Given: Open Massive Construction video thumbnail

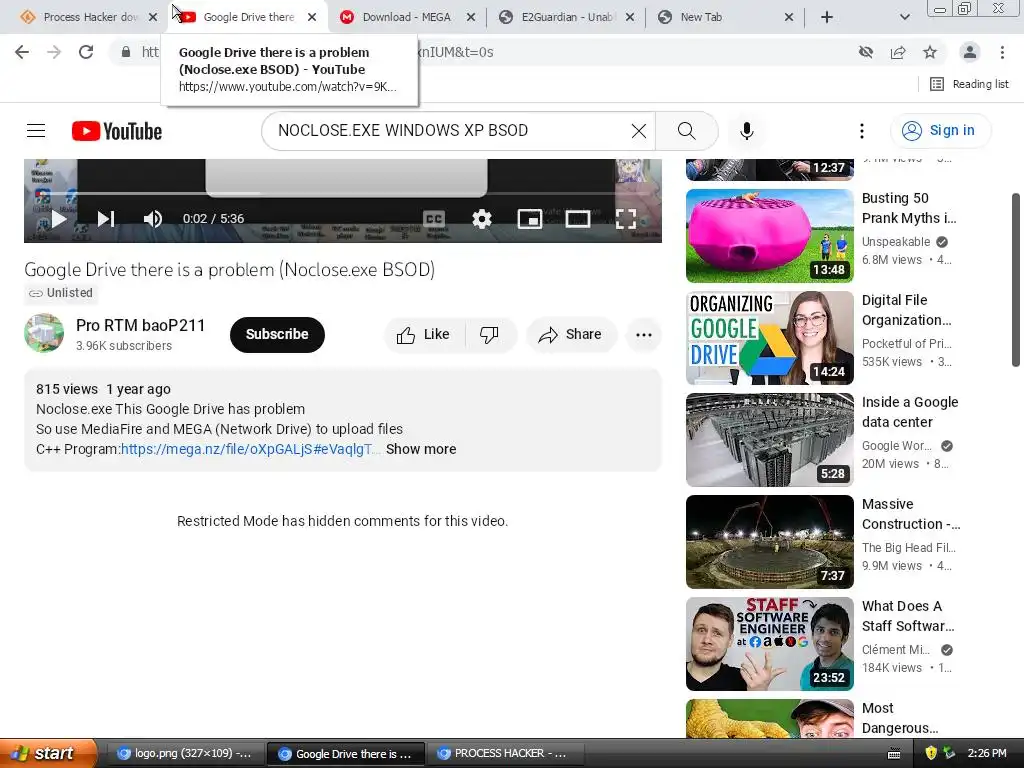Looking at the screenshot, I should (770, 541).
